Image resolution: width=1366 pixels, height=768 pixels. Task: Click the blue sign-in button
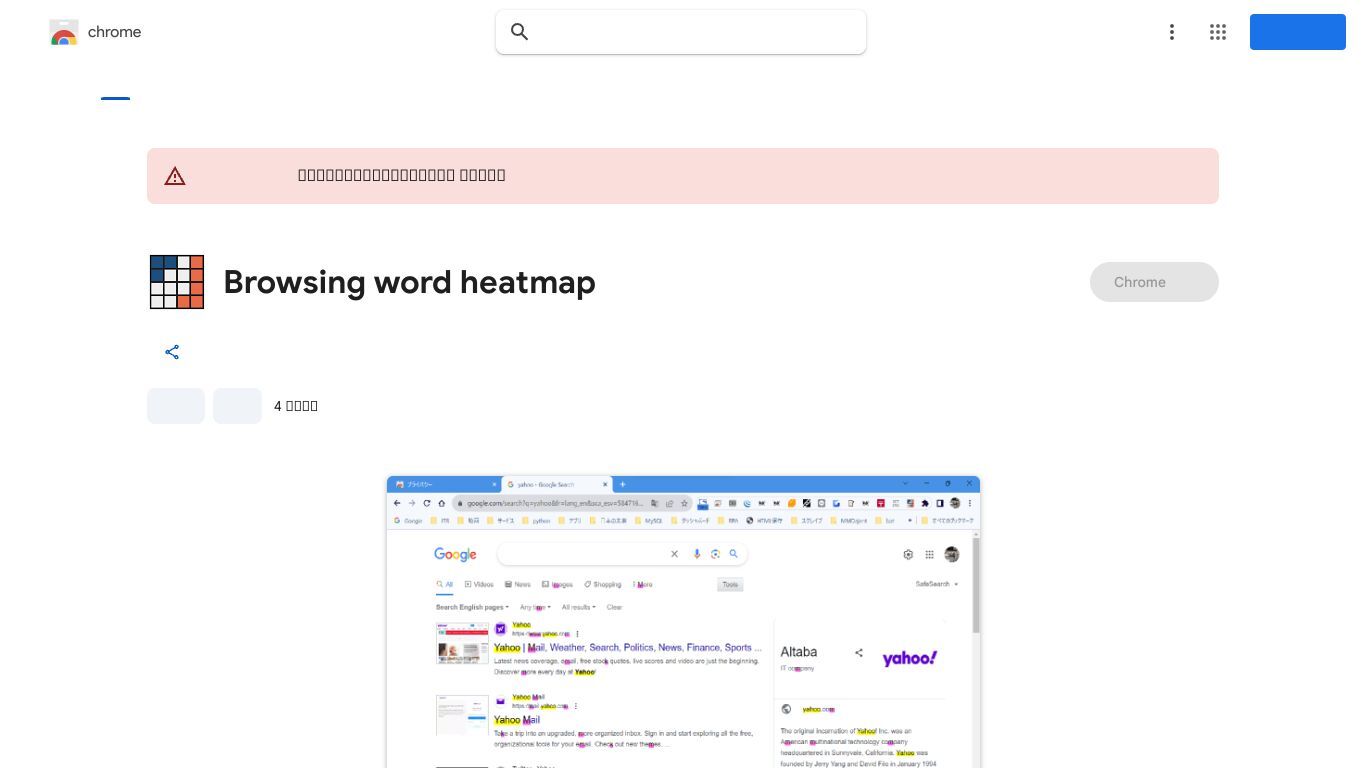click(x=1298, y=32)
